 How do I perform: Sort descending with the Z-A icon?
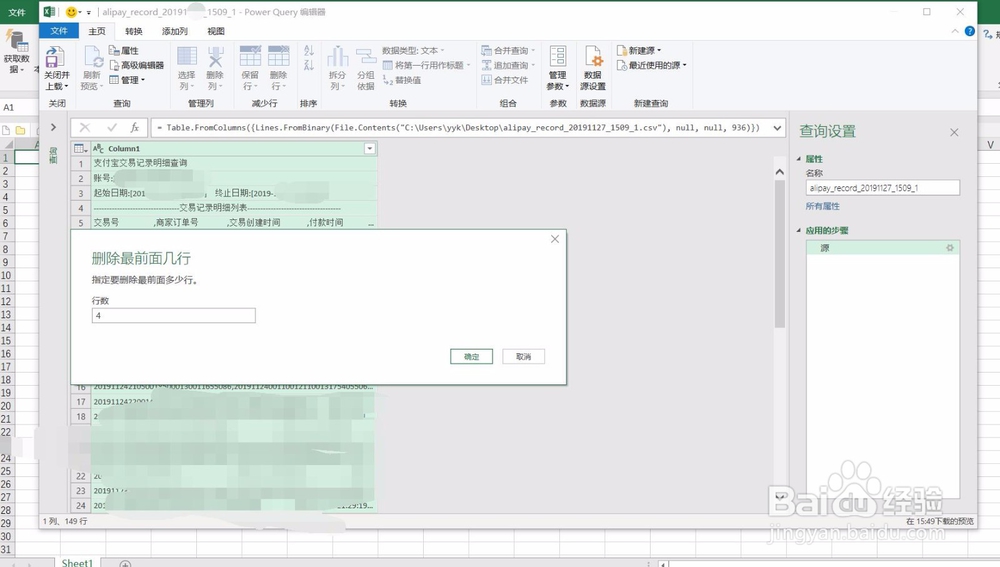point(309,64)
